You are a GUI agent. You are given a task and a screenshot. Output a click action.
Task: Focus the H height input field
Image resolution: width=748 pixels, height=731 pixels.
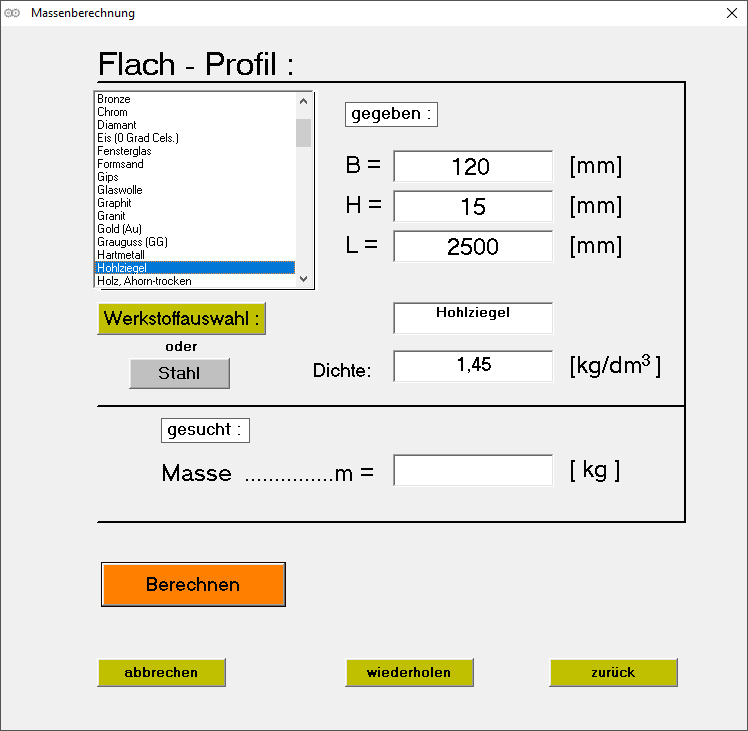[x=472, y=206]
